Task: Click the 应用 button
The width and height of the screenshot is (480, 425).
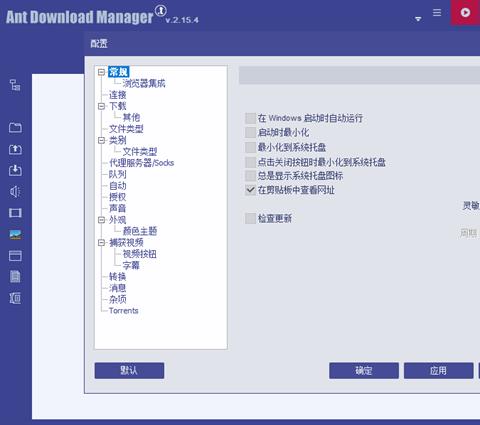Action: [x=439, y=371]
